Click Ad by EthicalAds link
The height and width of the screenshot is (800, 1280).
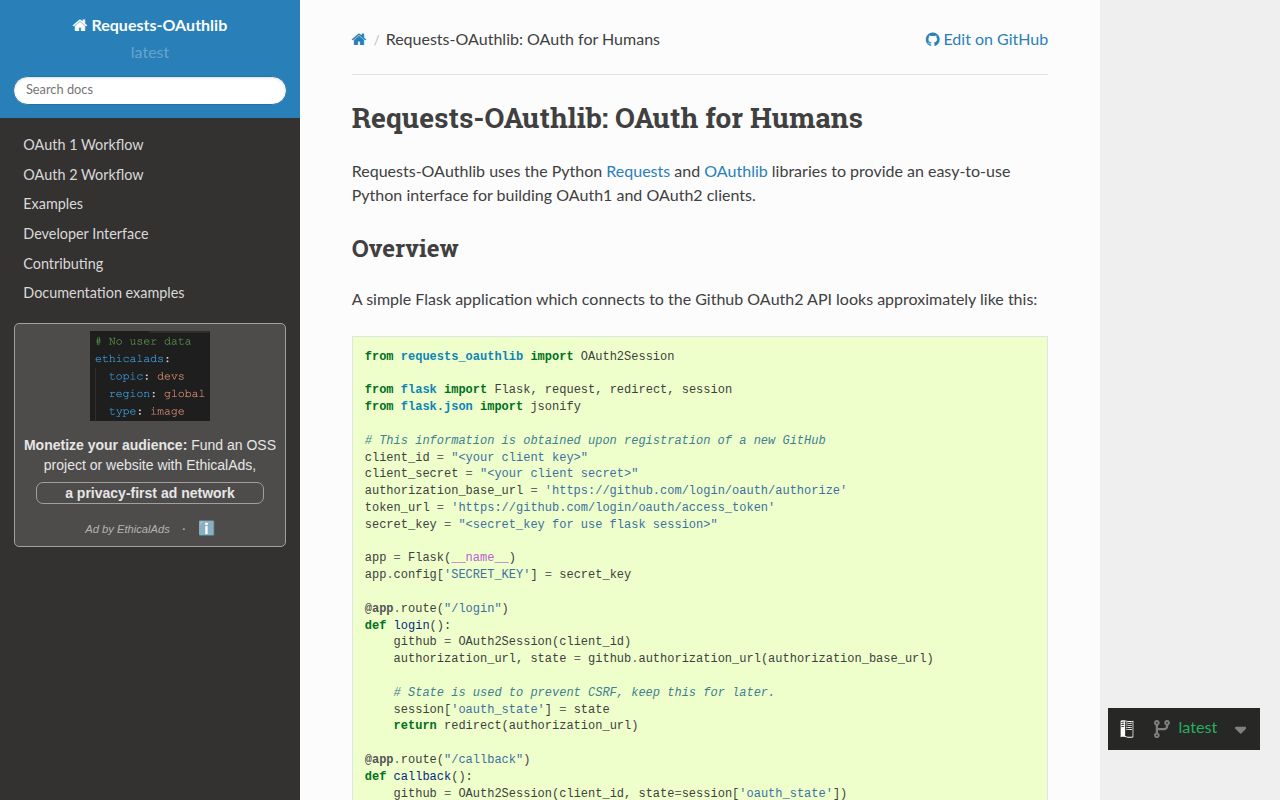click(127, 528)
